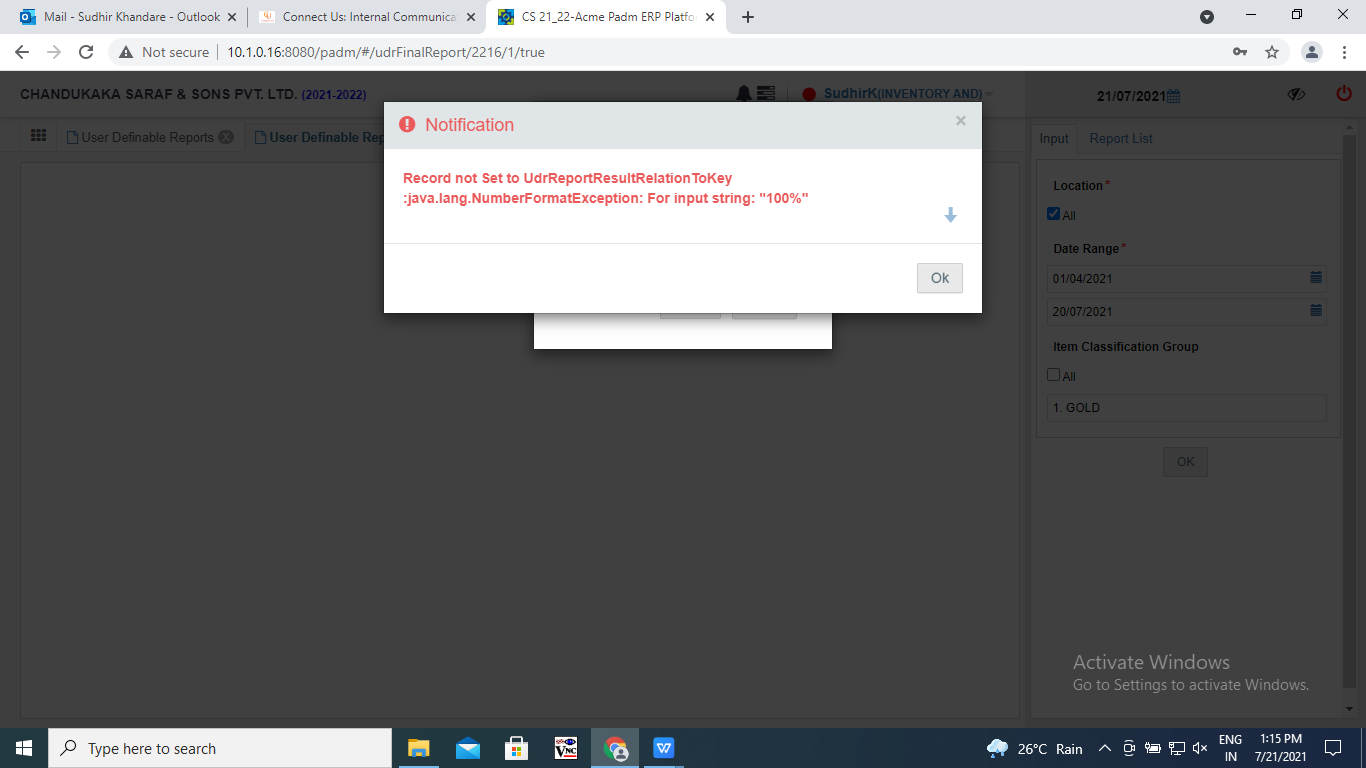Open VNC viewer from taskbar
Viewport: 1366px width, 768px height.
pyautogui.click(x=566, y=748)
